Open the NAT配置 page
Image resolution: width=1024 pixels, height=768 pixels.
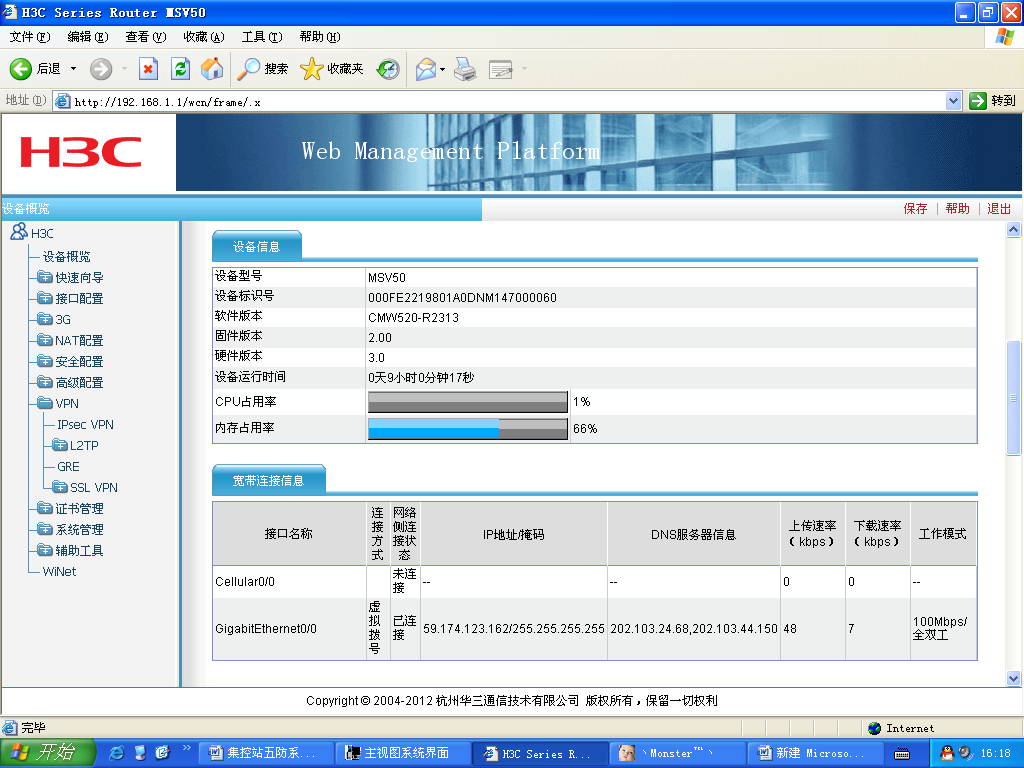click(80, 340)
